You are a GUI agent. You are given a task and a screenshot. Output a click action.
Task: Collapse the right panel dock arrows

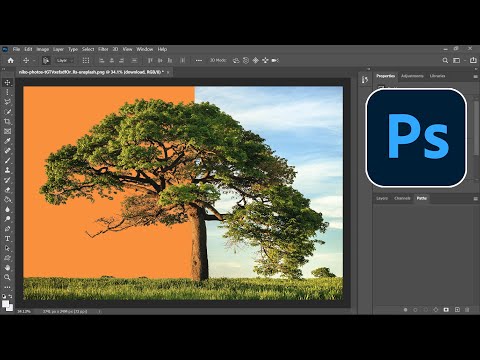[475, 69]
